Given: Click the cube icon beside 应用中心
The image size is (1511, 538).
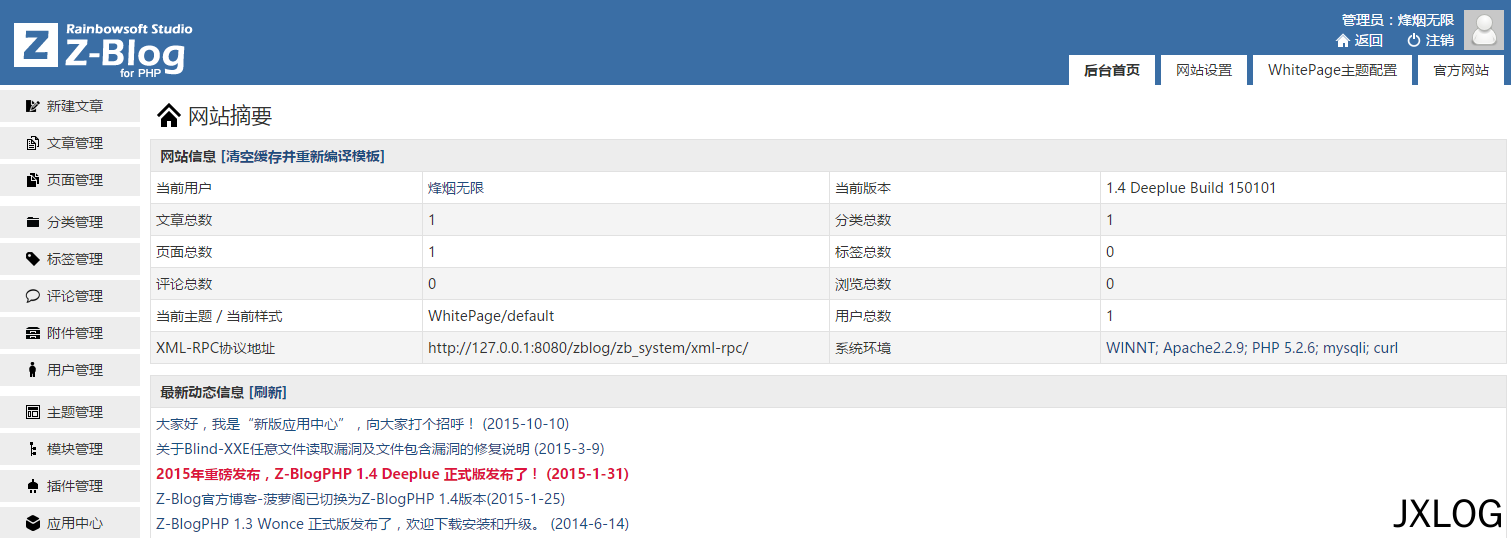Looking at the screenshot, I should pyautogui.click(x=33, y=523).
